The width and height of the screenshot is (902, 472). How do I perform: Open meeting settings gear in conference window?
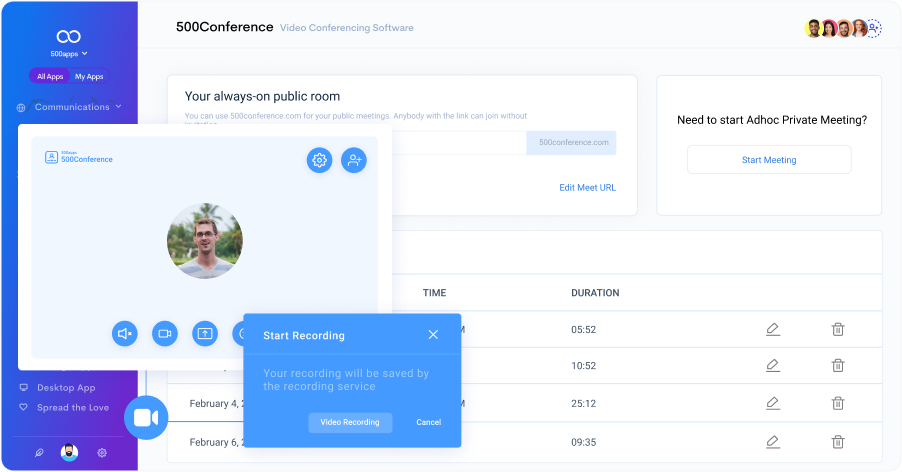coord(319,160)
